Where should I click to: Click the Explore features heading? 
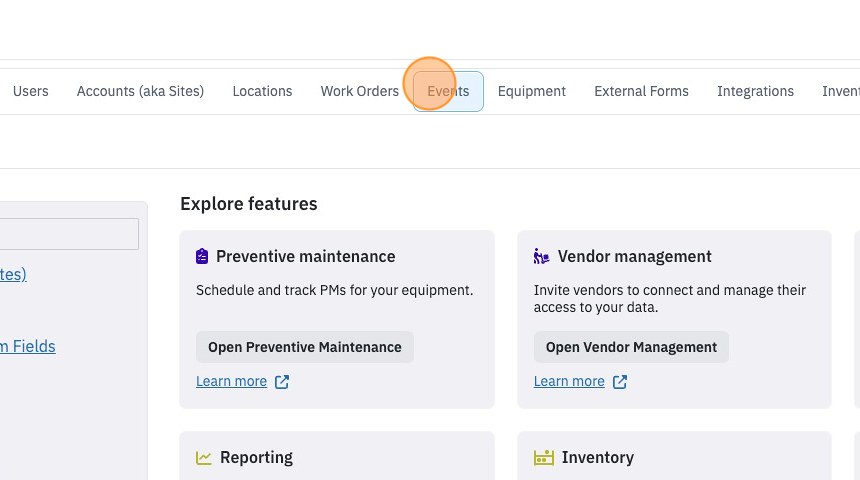[x=249, y=204]
